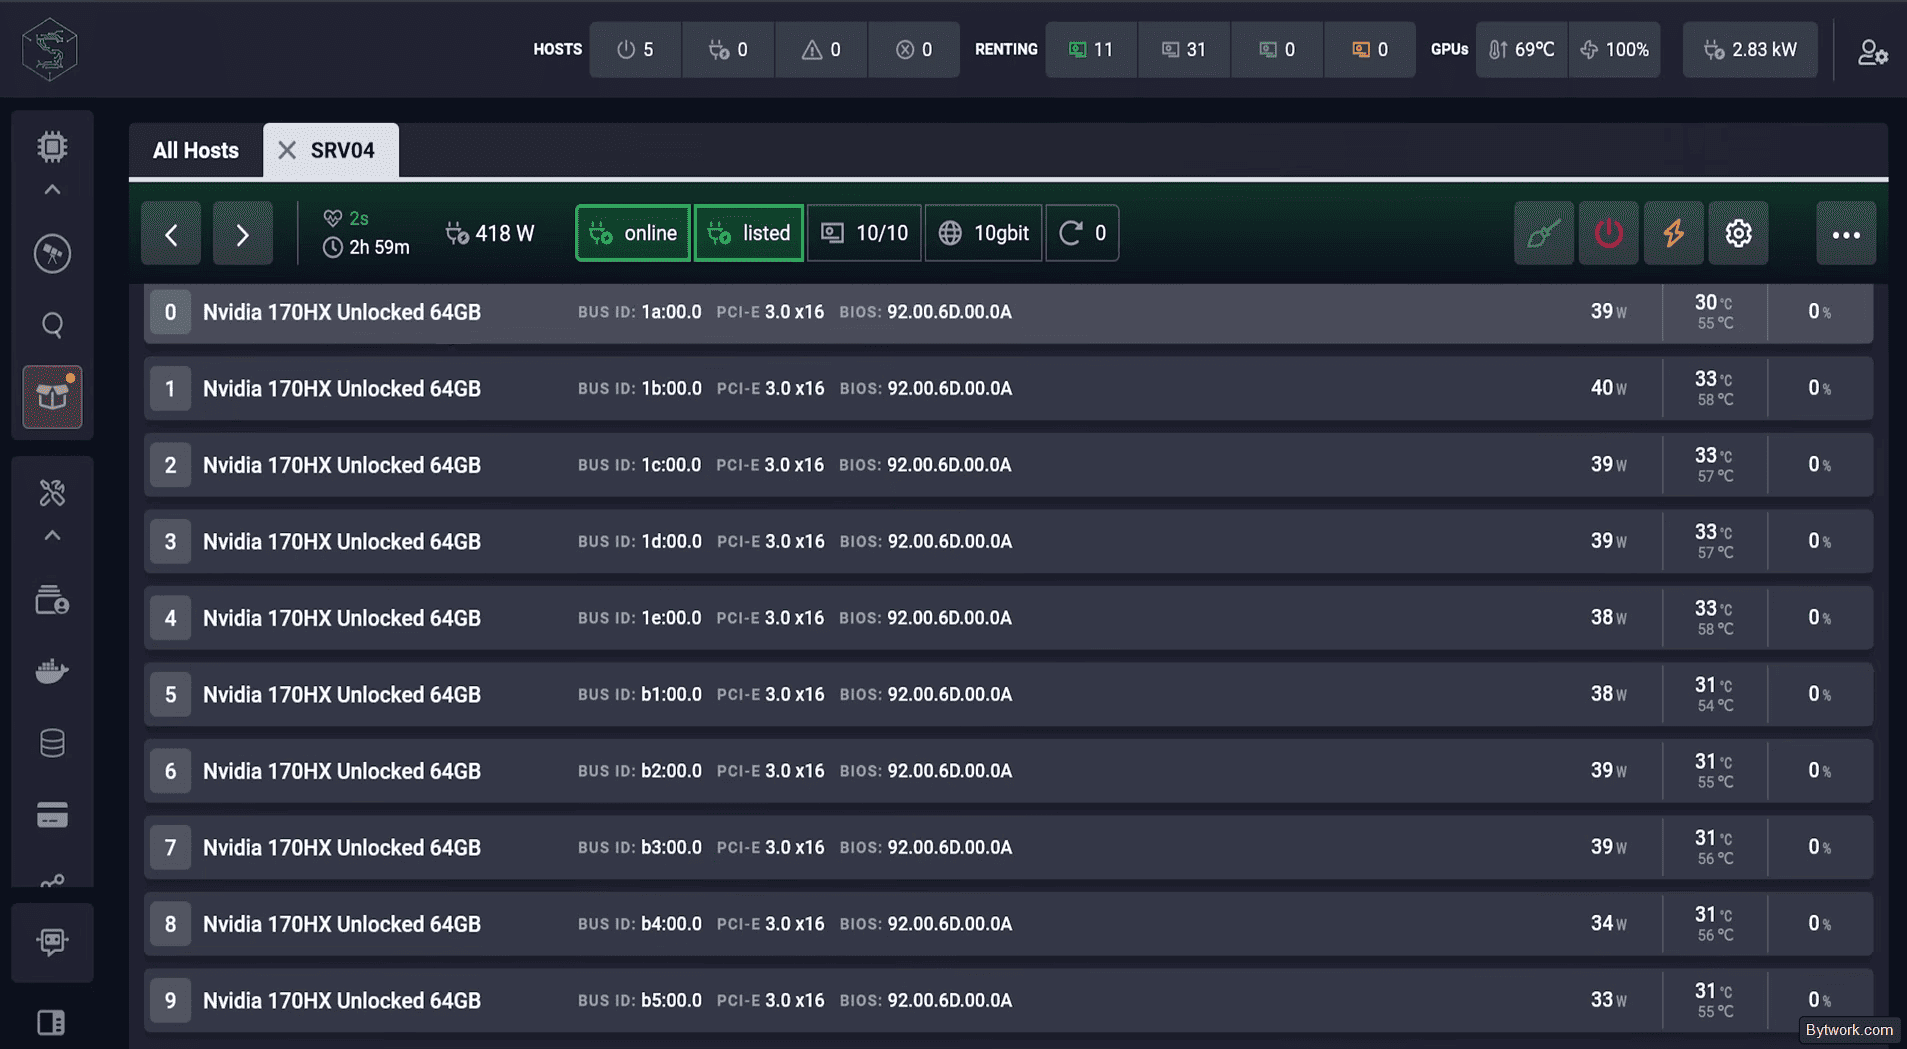Screen dimensions: 1907x1049
Task: Filter hosts by error count 0
Action: pos(914,49)
